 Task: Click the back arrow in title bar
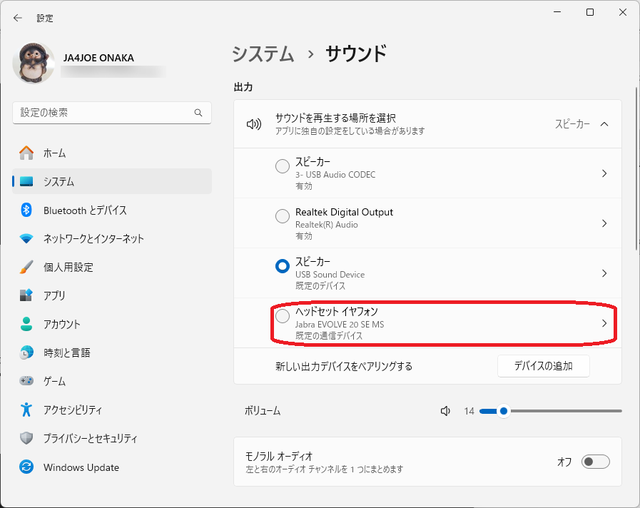tap(18, 18)
